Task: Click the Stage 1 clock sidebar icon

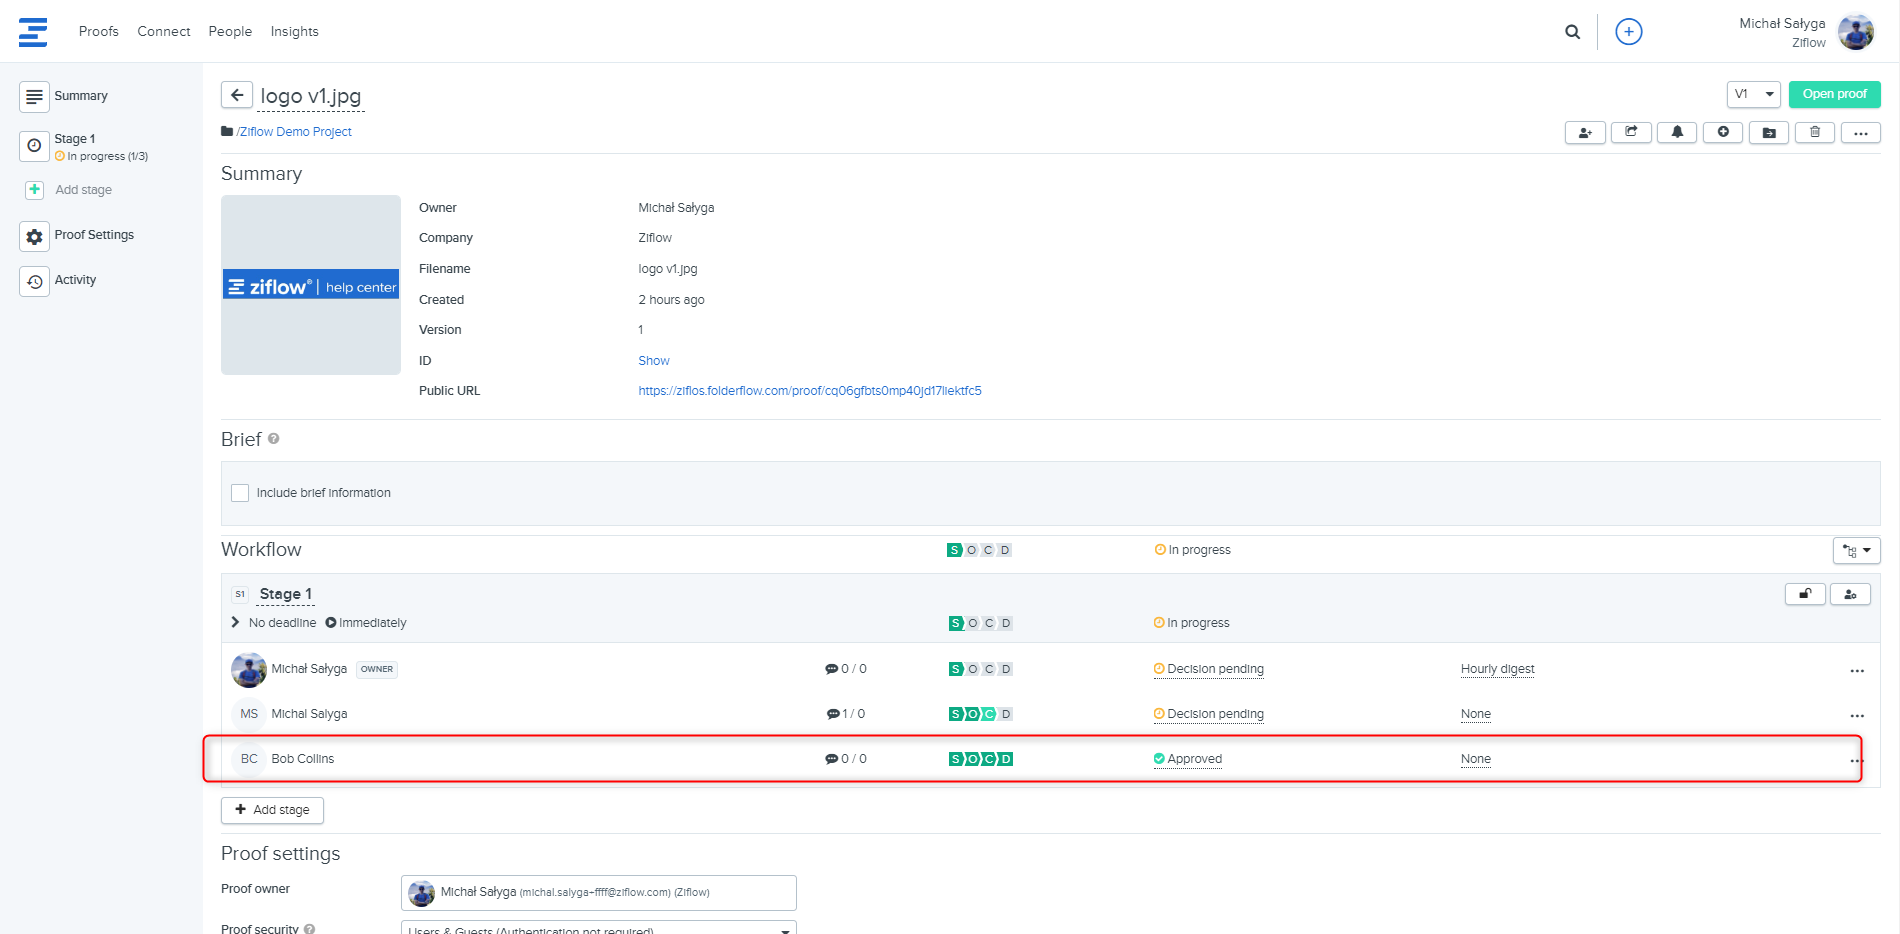Action: pos(34,146)
